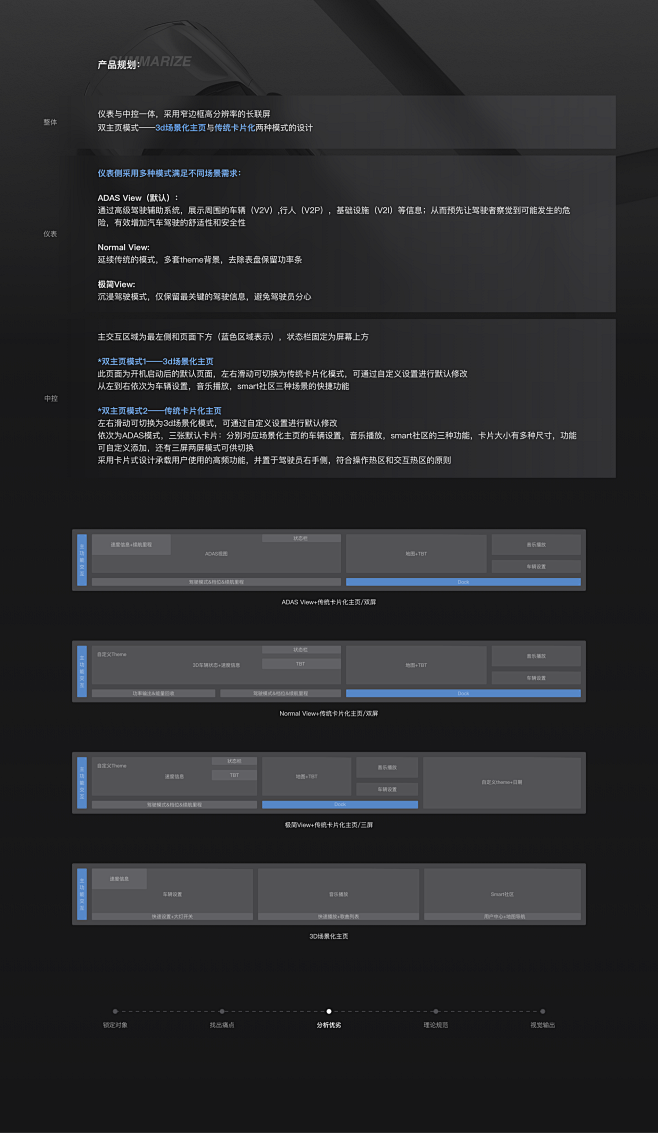
Task: Open 车辆设置 card in Normal View wireframe
Action: coord(536,678)
